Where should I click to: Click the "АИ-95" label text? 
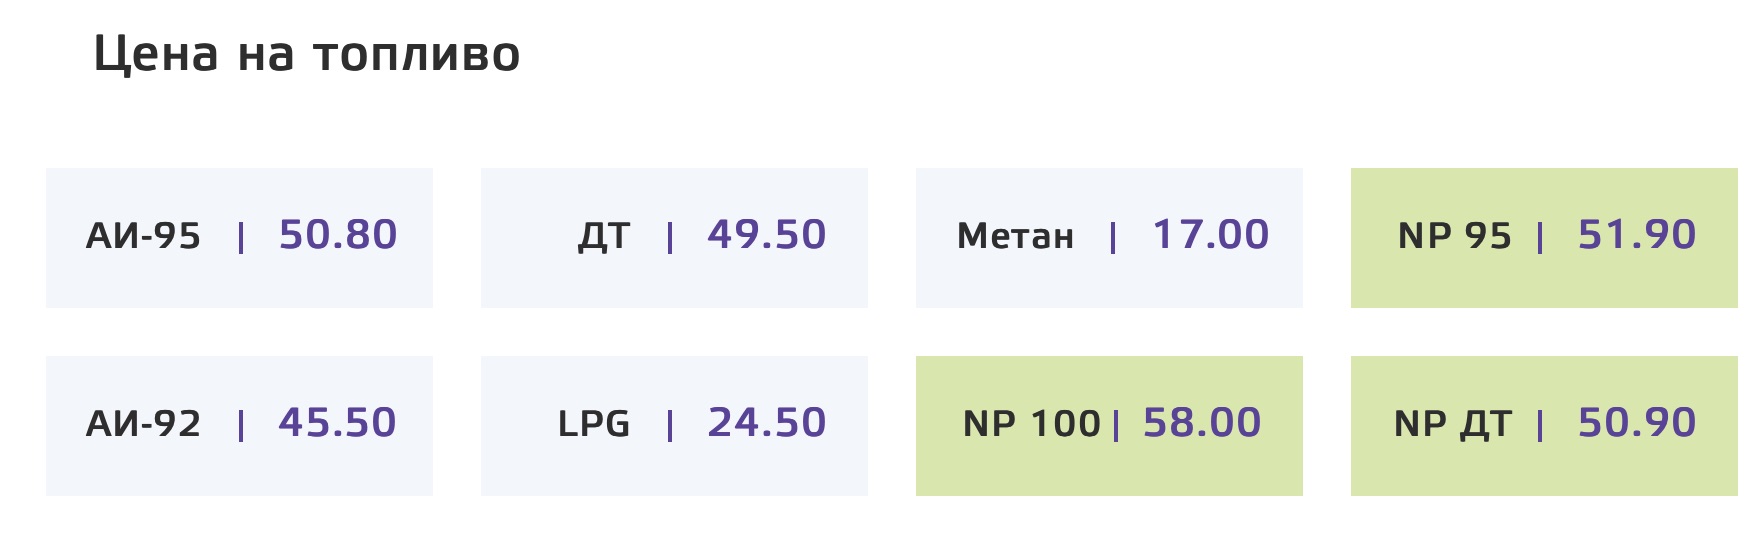[144, 237]
